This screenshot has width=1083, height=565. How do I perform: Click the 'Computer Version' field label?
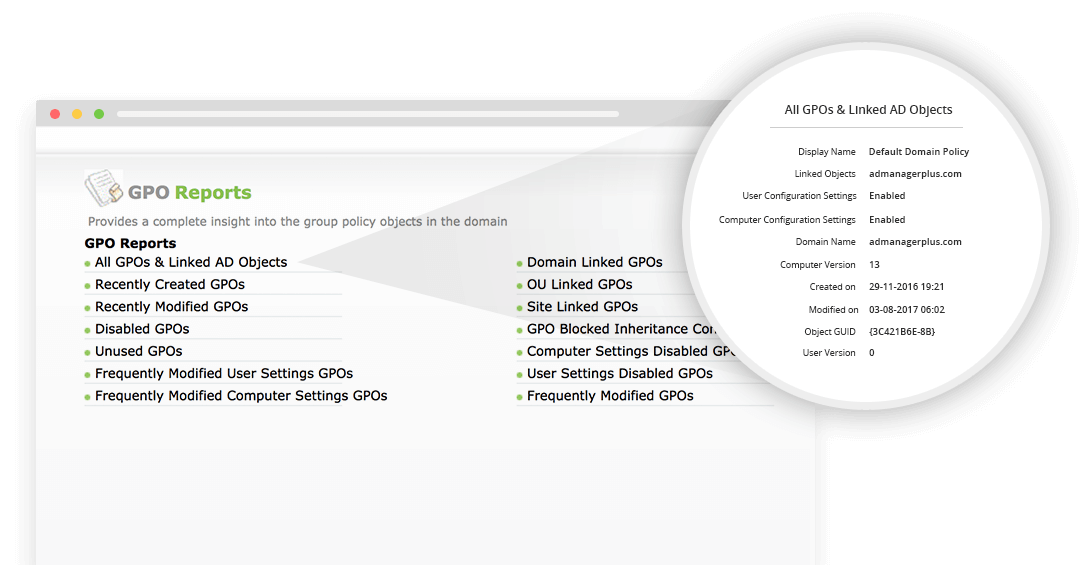[x=818, y=265]
